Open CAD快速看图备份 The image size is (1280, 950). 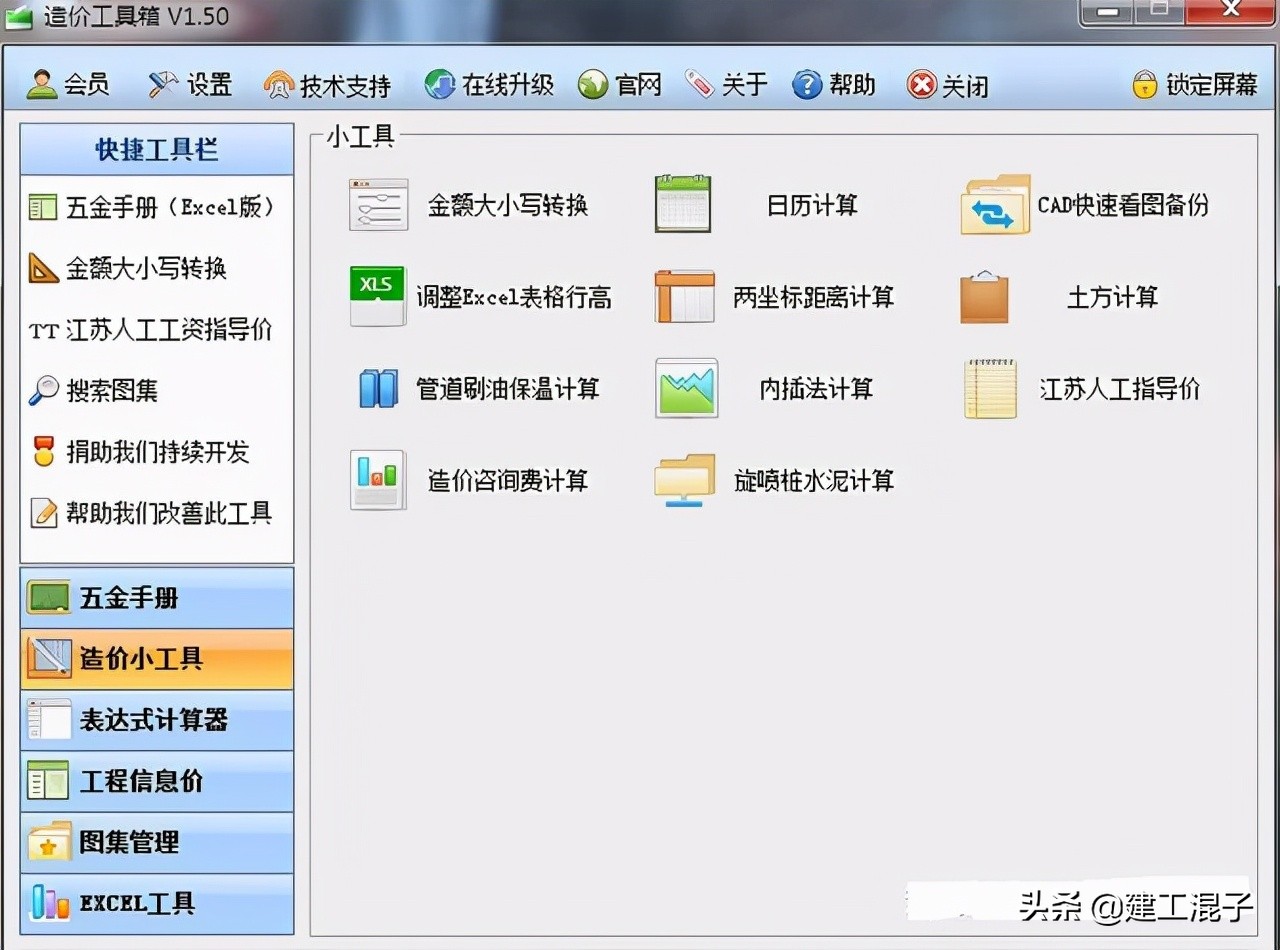coord(1123,204)
